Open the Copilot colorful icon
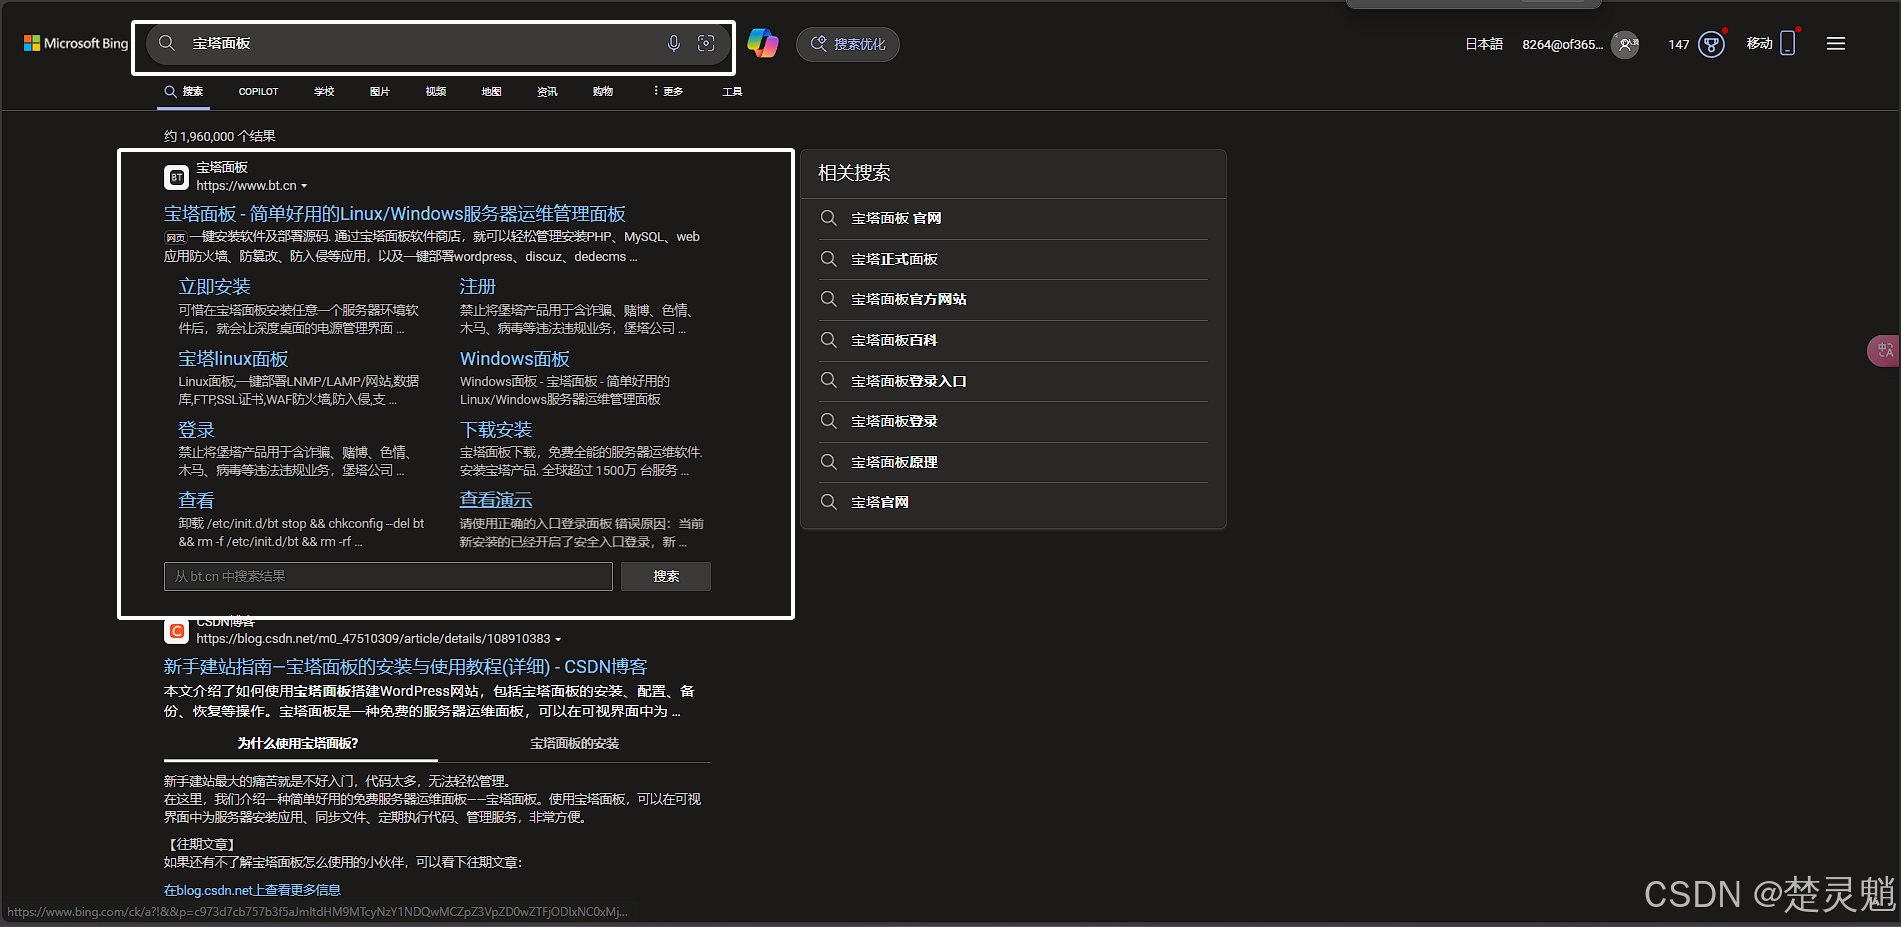The width and height of the screenshot is (1901, 927). tap(763, 43)
